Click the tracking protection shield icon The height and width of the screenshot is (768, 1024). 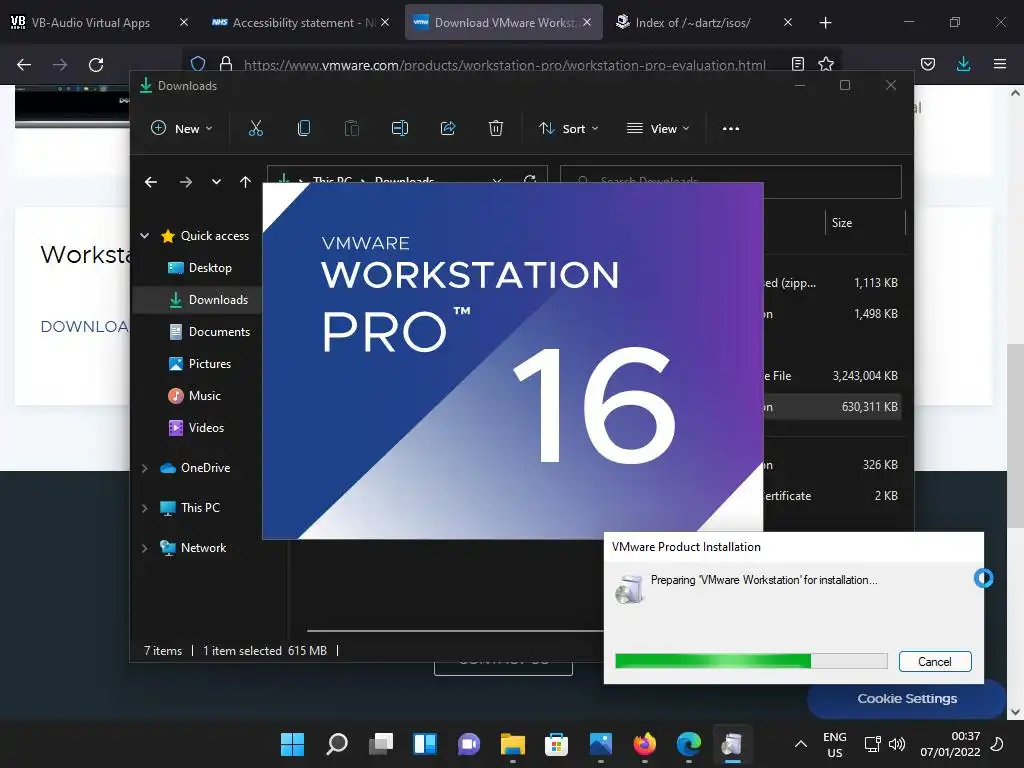[x=198, y=64]
